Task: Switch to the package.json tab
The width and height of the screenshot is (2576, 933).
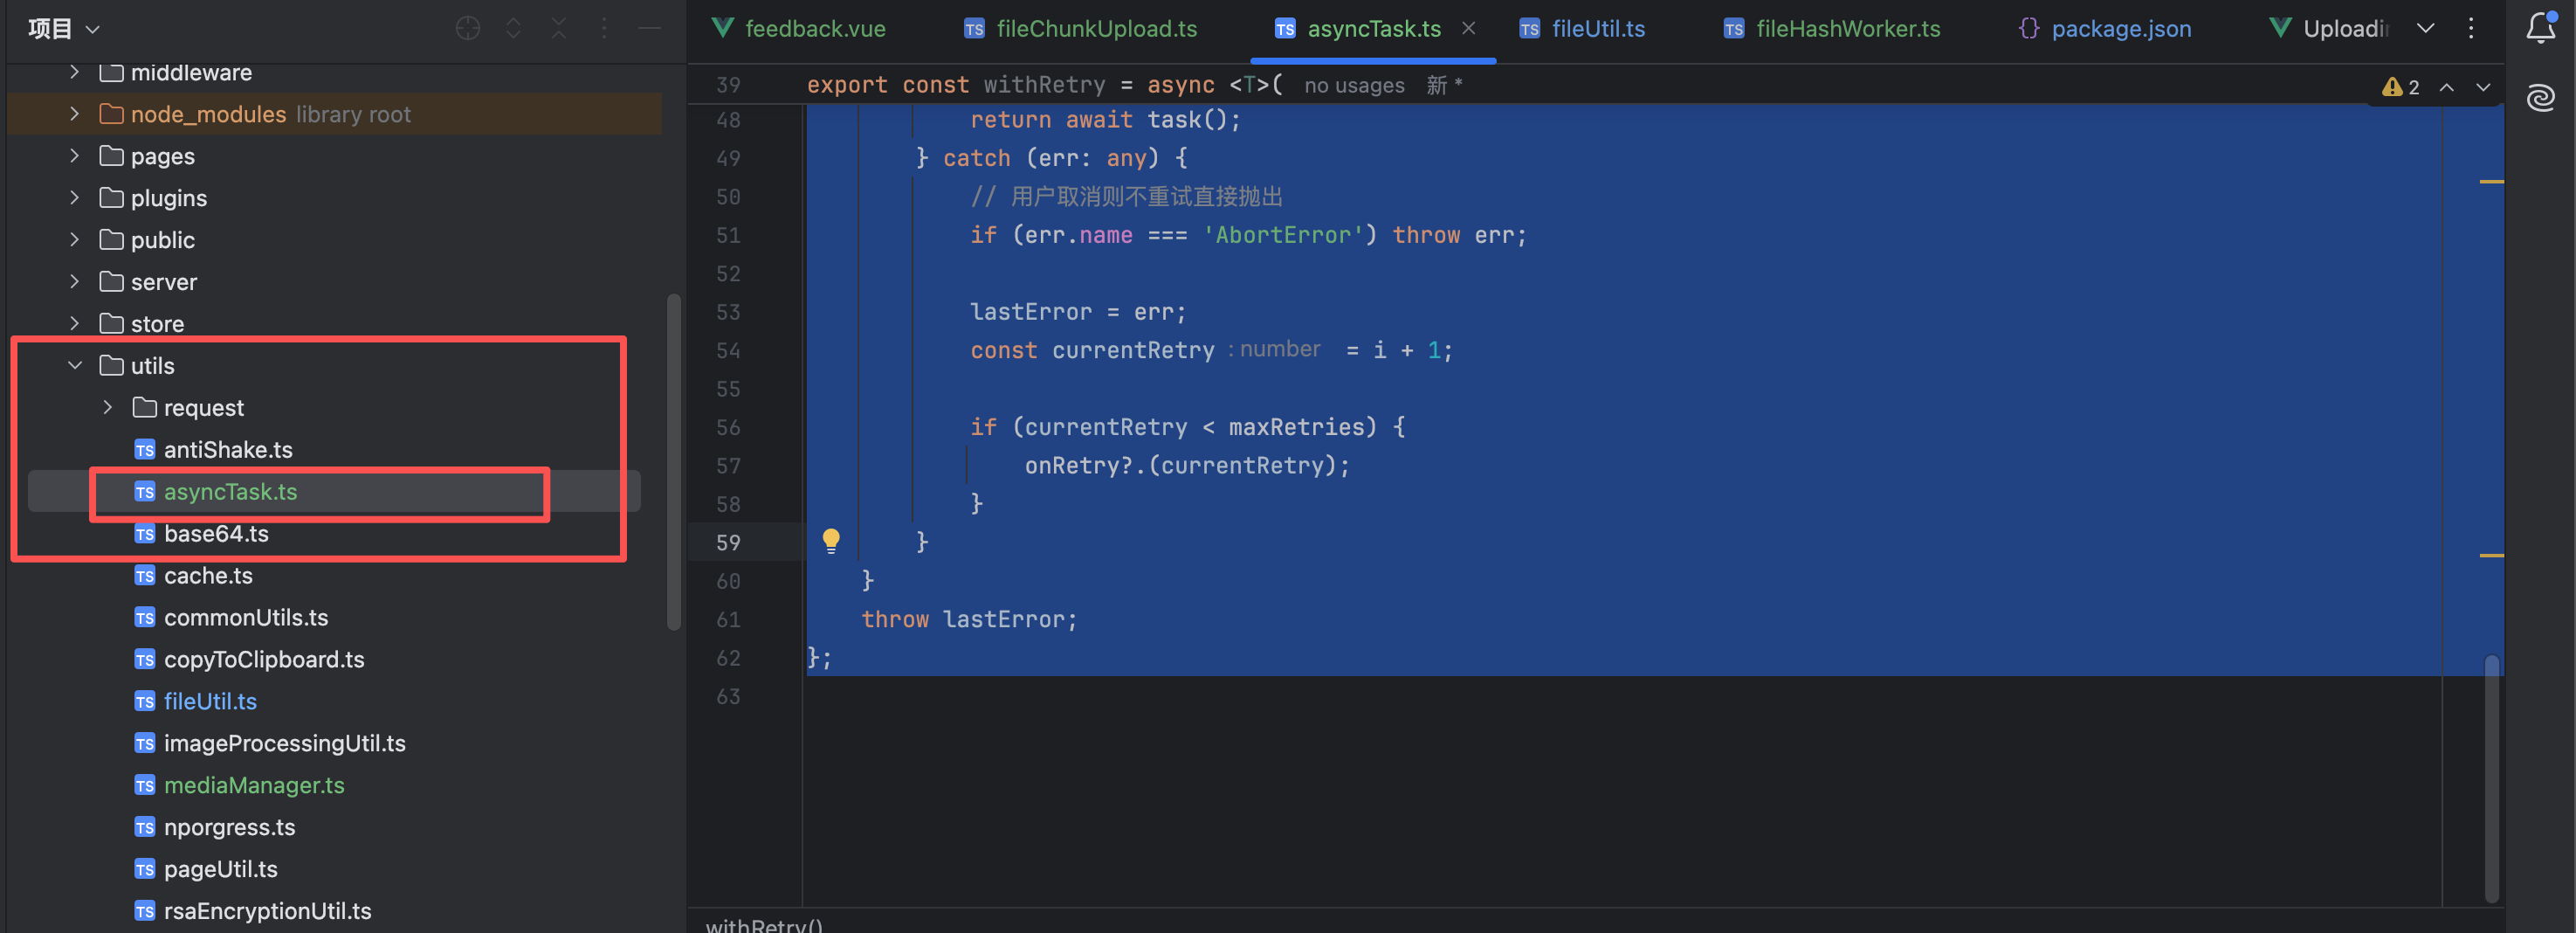Action: [2120, 29]
